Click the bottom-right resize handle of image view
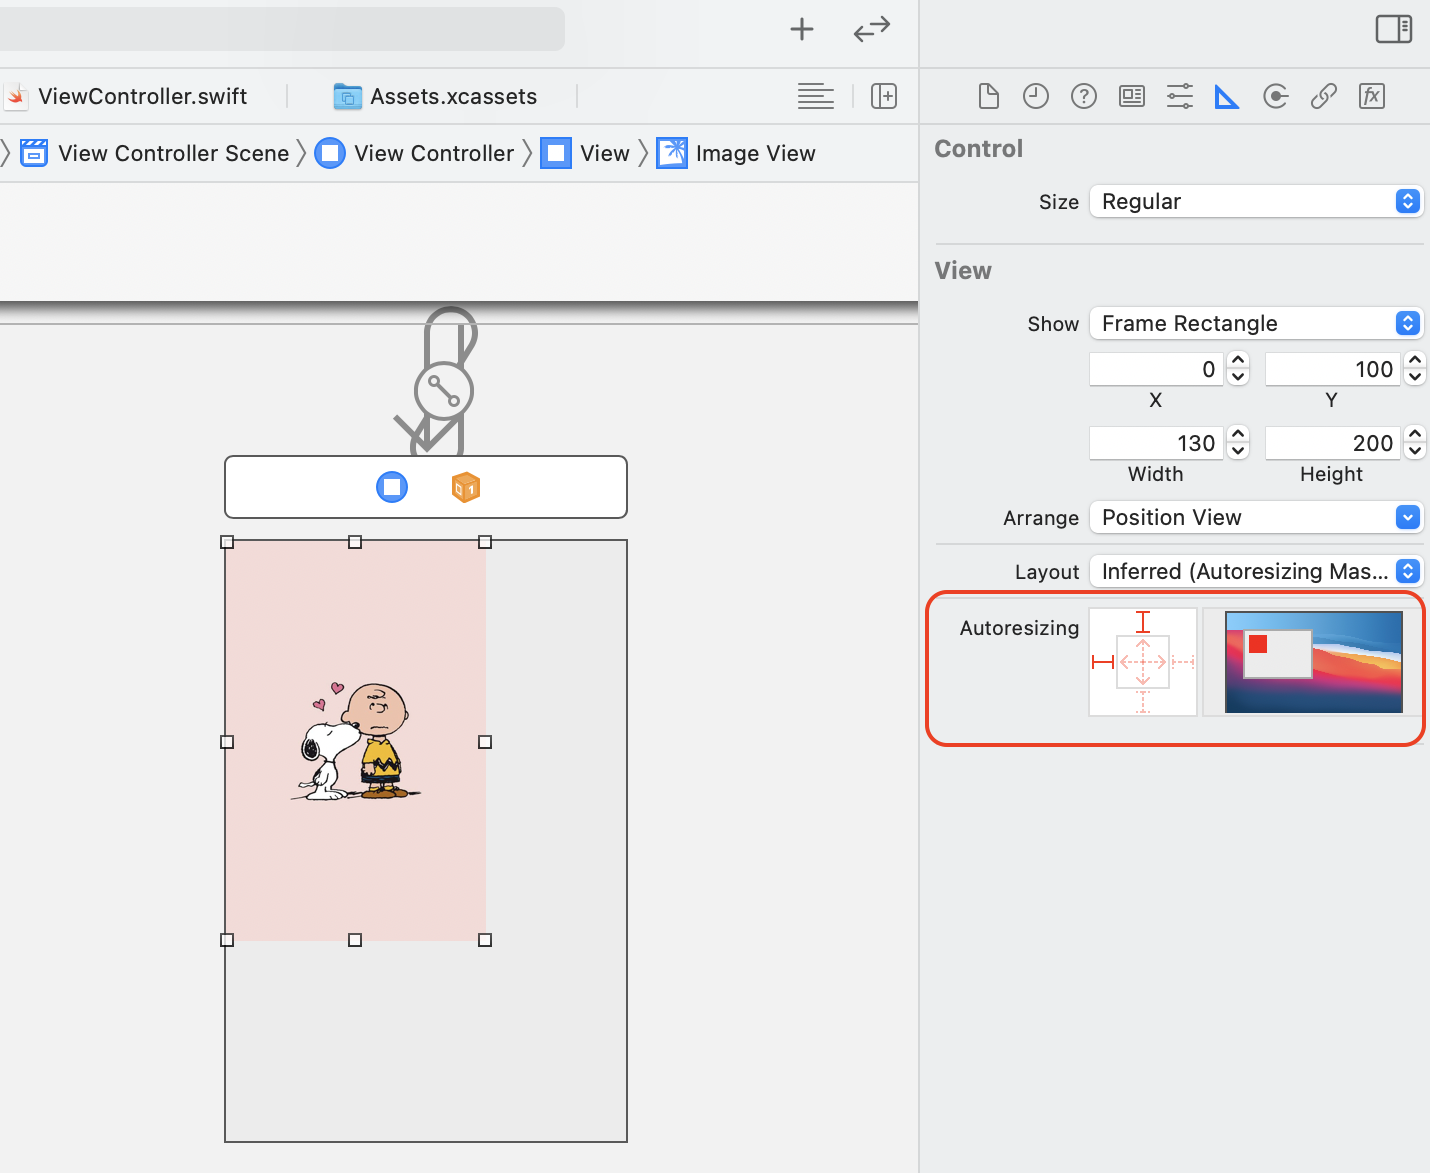This screenshot has width=1430, height=1173. [485, 940]
